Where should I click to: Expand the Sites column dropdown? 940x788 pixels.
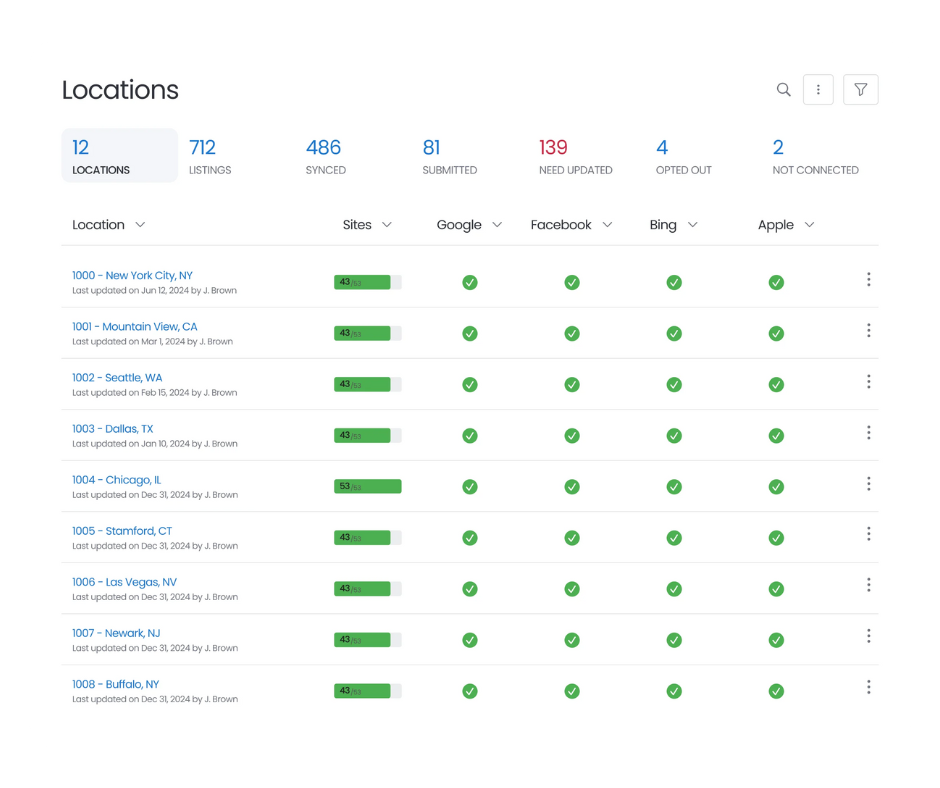[x=387, y=225]
